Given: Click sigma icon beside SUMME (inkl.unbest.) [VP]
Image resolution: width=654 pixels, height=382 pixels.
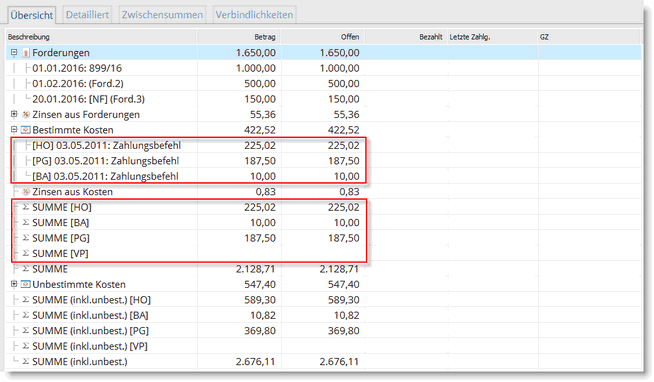Looking at the screenshot, I should (x=26, y=346).
